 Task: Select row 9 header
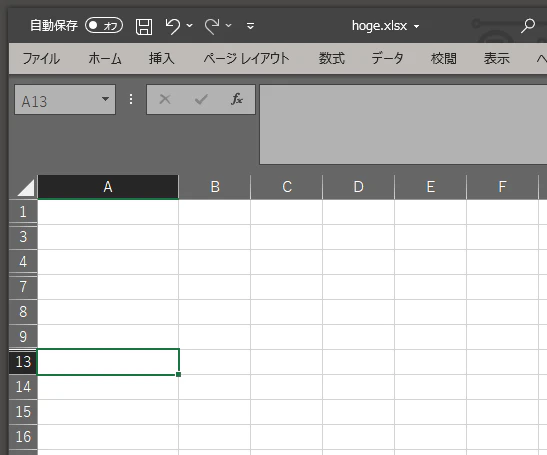pyautogui.click(x=23, y=337)
